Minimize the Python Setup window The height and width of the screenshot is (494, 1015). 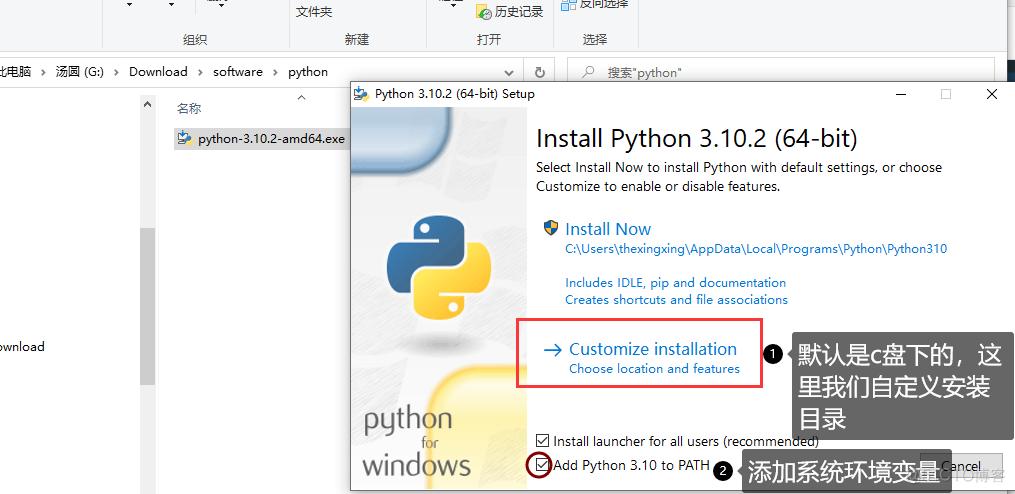(x=902, y=95)
